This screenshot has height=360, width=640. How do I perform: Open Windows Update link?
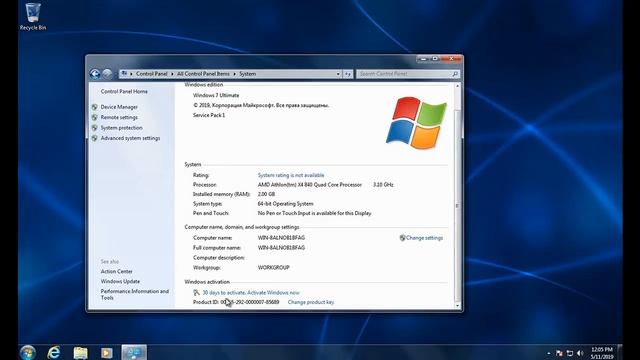click(x=120, y=282)
